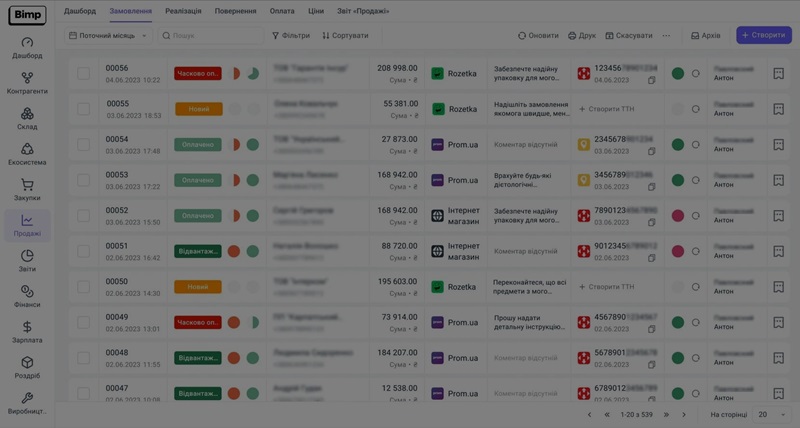Open Оплачено status dropdown for order 00054
Viewport: 800px width, 428px height.
click(197, 145)
